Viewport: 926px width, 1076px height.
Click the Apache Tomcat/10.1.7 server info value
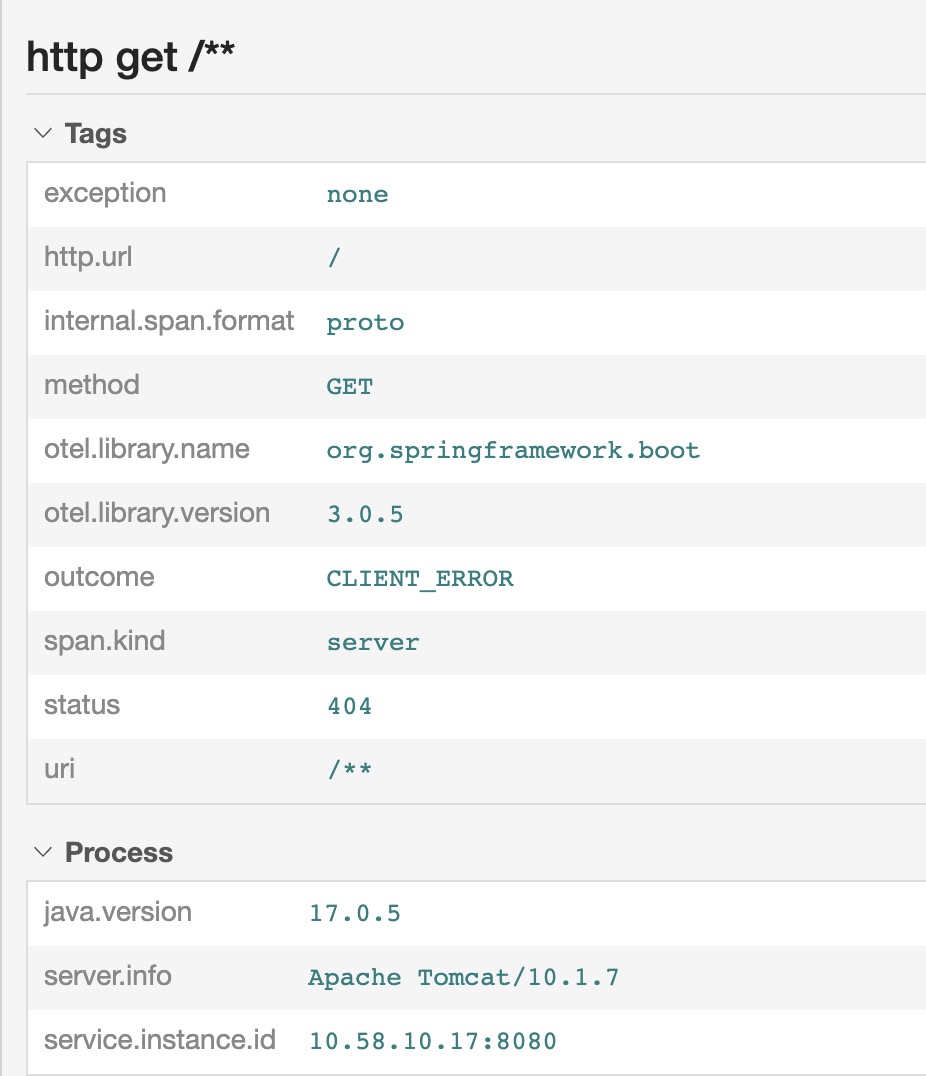point(464,977)
